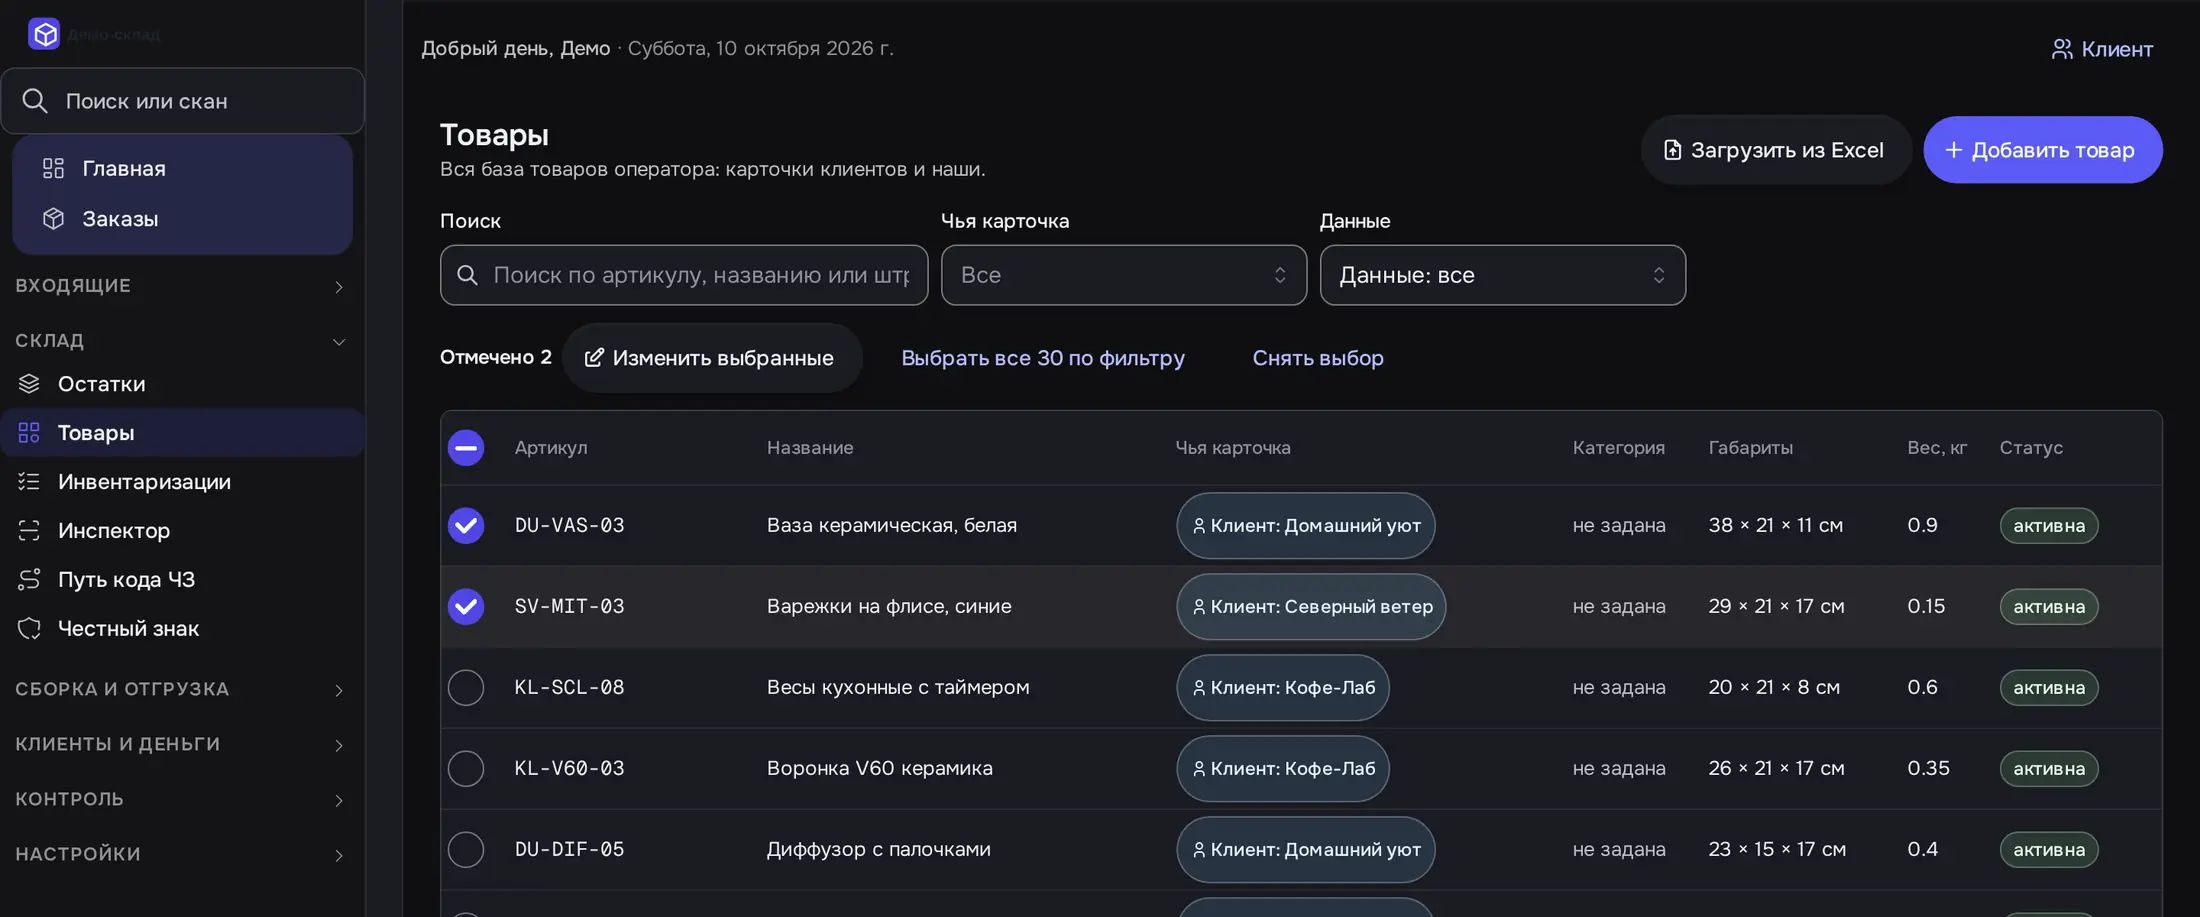The width and height of the screenshot is (2200, 917).
Task: Check the KL-SCL-08 row checkbox
Action: (466, 688)
